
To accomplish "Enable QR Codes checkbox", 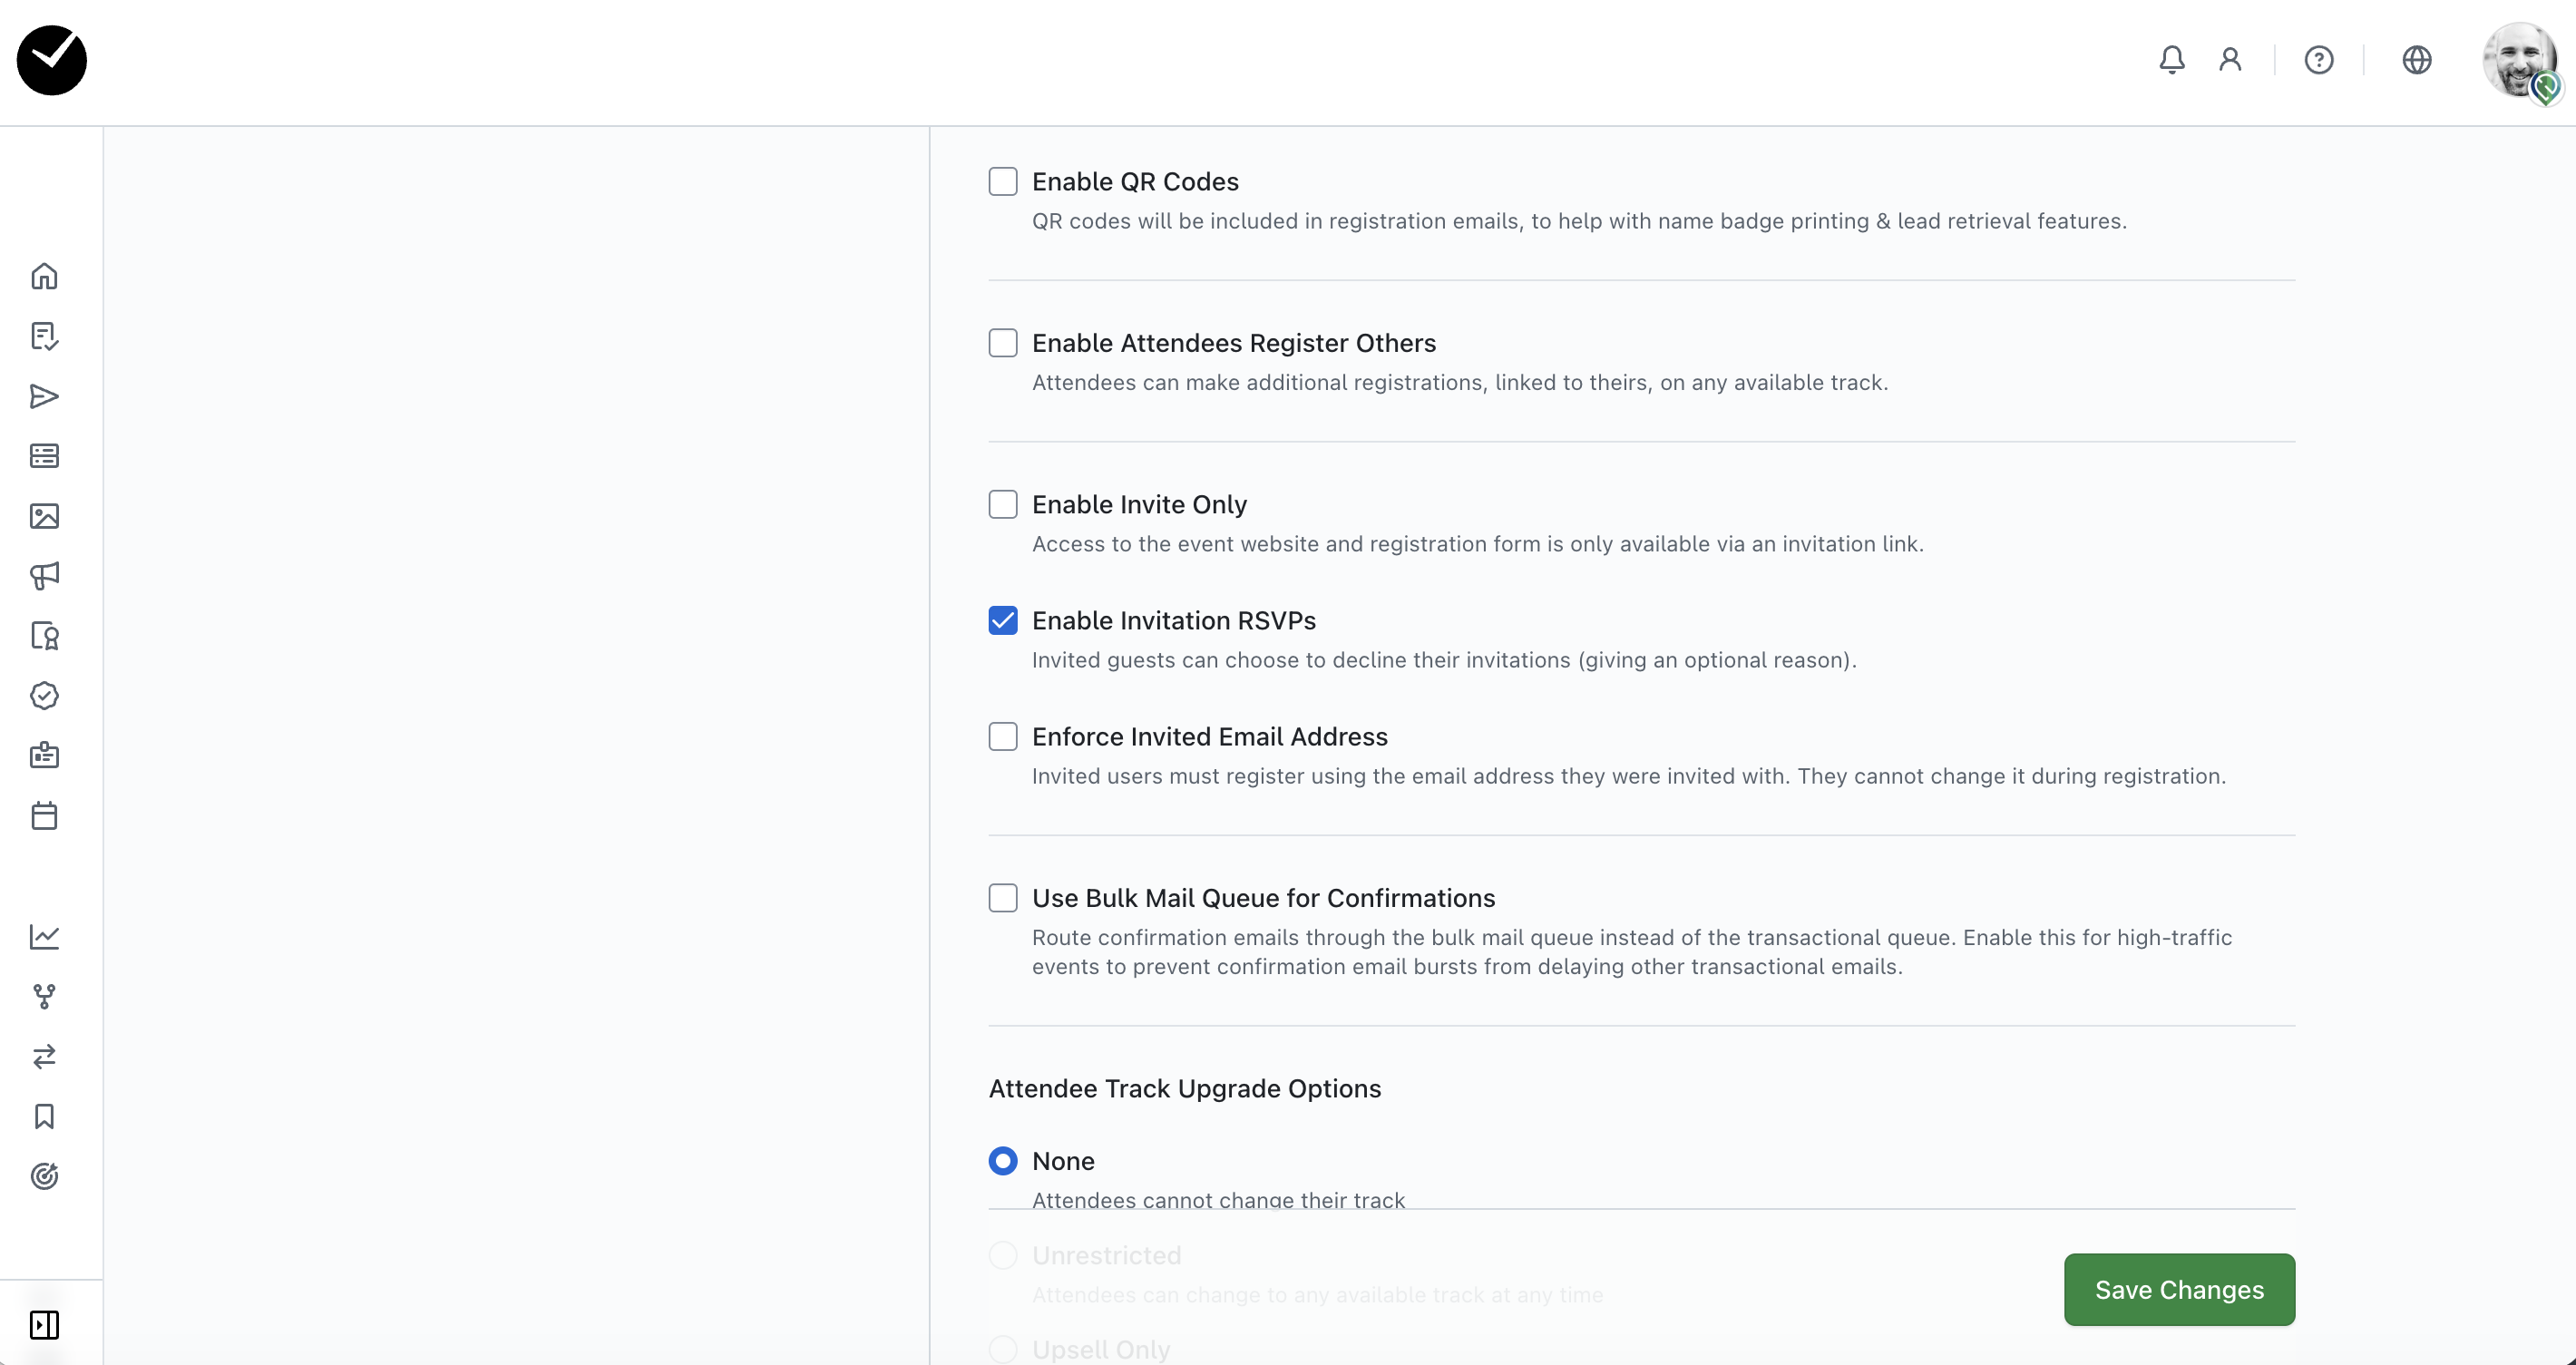I will 1003,181.
